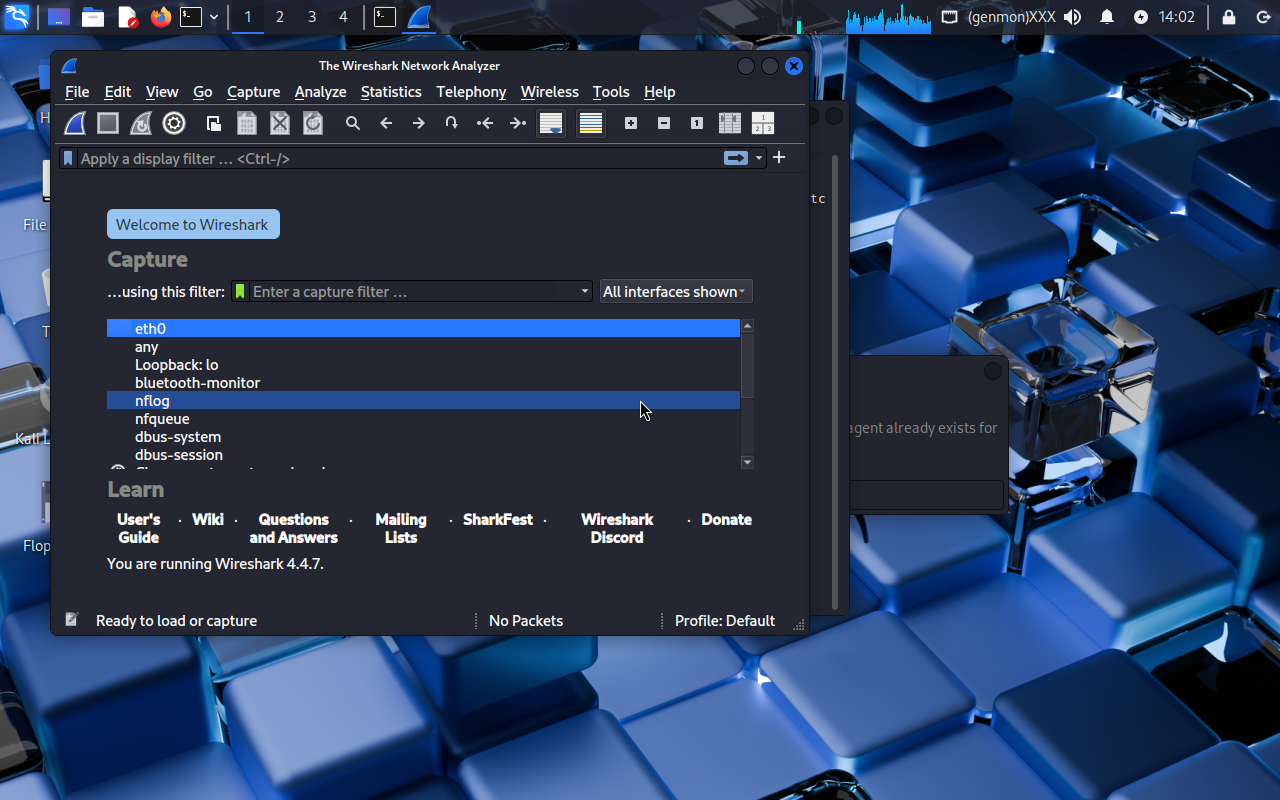Open Mailing Lists link

[401, 528]
